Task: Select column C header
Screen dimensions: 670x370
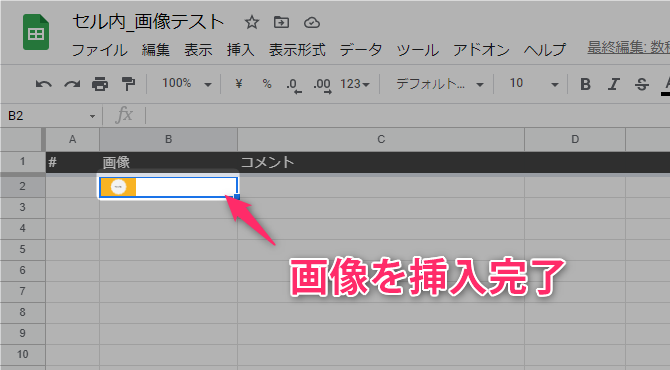Action: [381, 139]
